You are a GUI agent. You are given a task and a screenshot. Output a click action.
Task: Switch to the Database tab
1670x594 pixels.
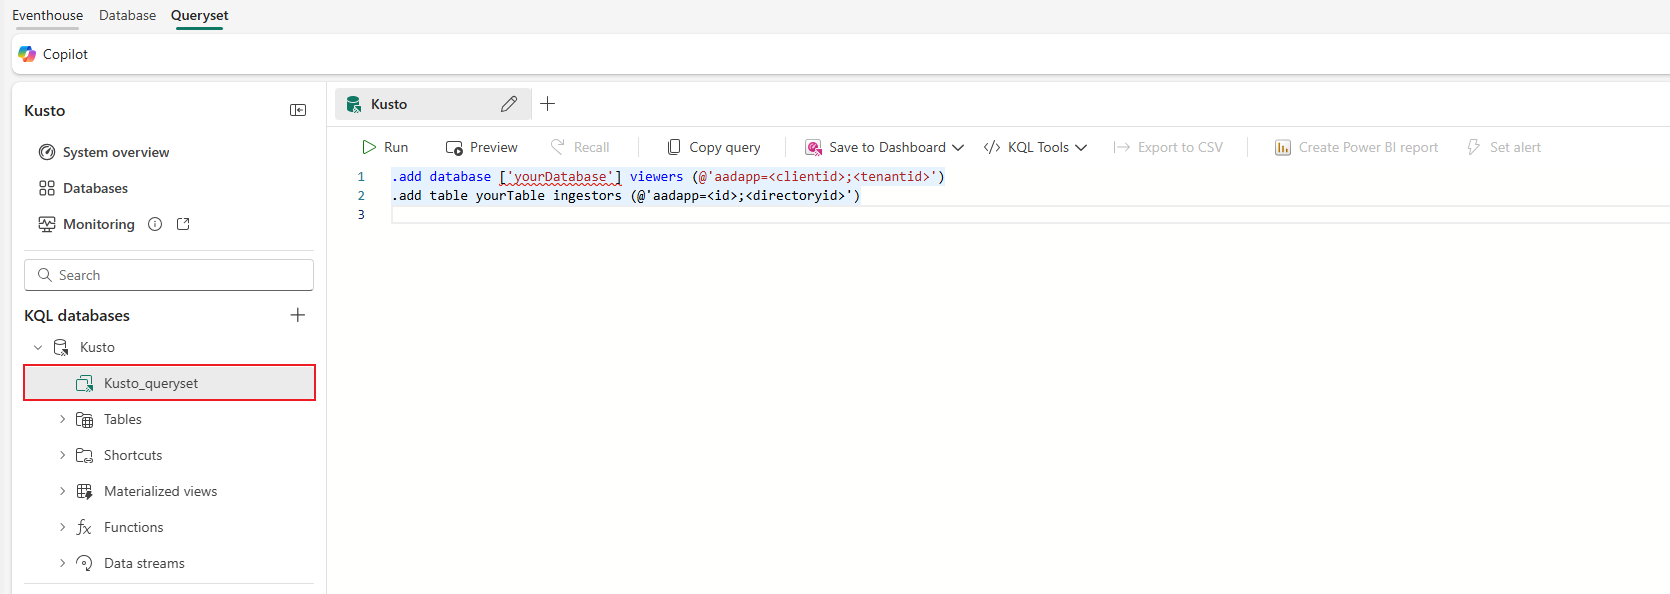[x=127, y=15]
